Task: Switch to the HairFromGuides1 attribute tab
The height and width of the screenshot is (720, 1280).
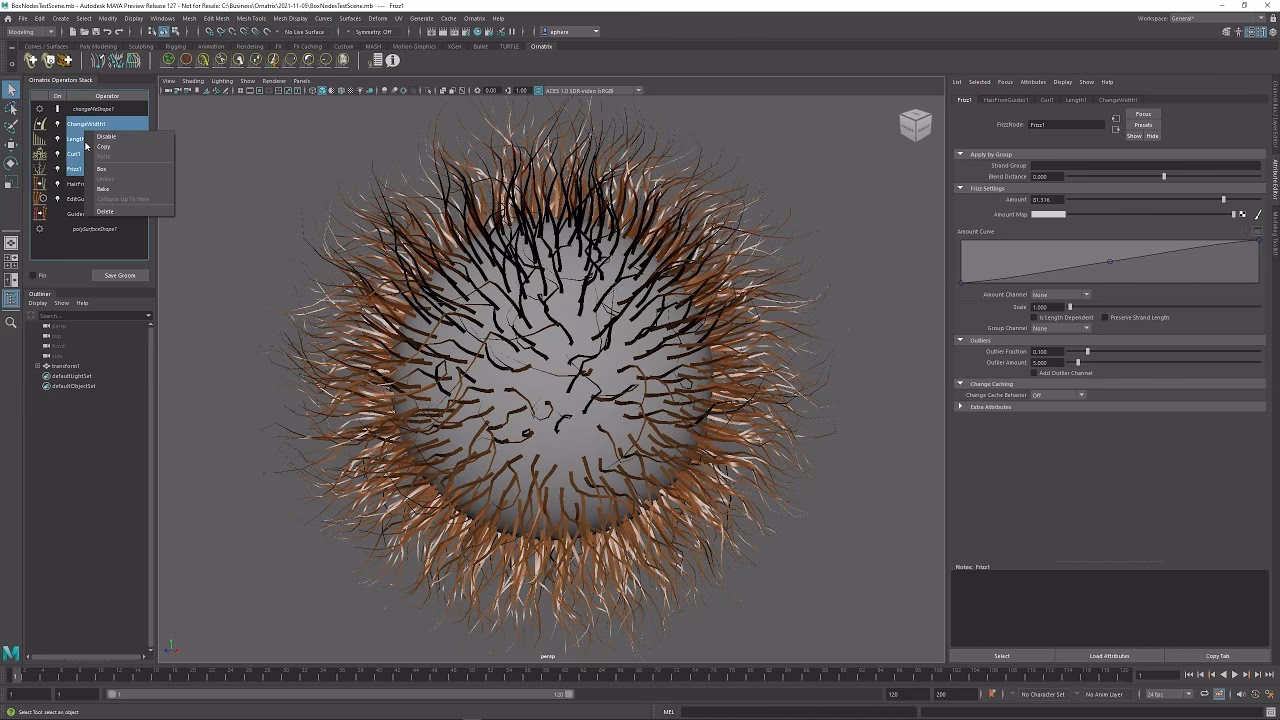Action: (x=1005, y=100)
